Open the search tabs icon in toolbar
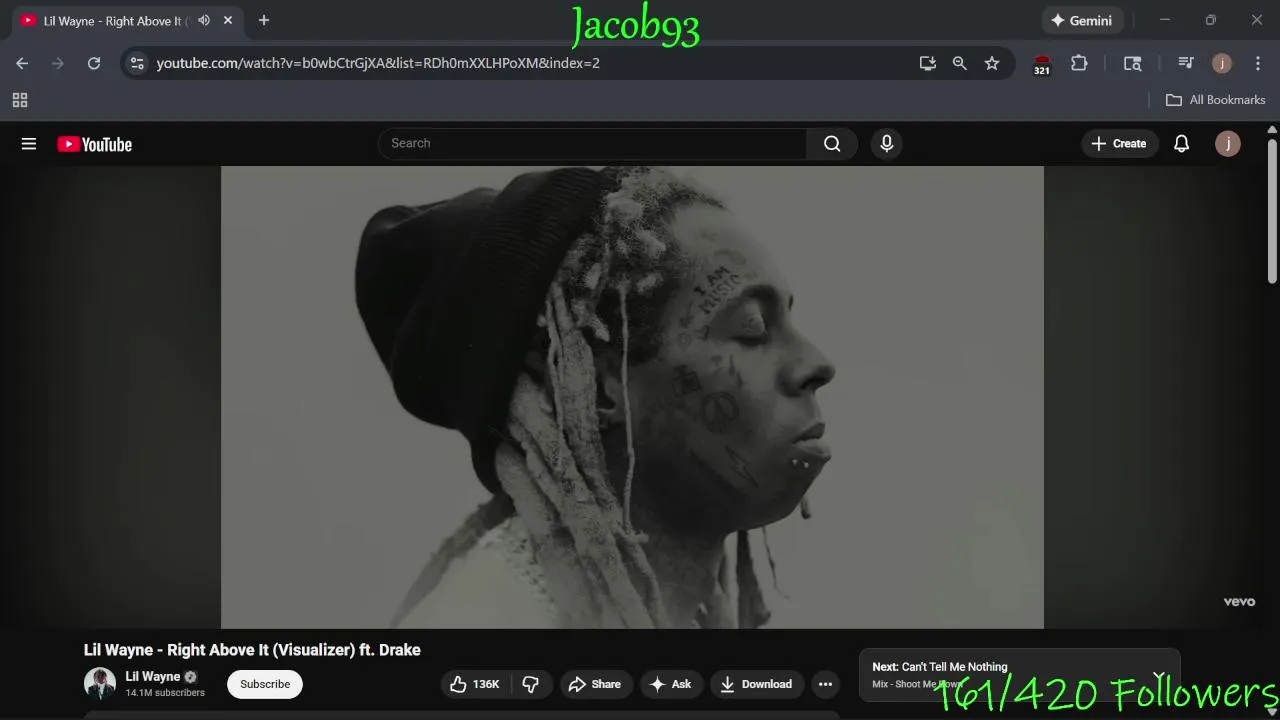 pos(1133,63)
